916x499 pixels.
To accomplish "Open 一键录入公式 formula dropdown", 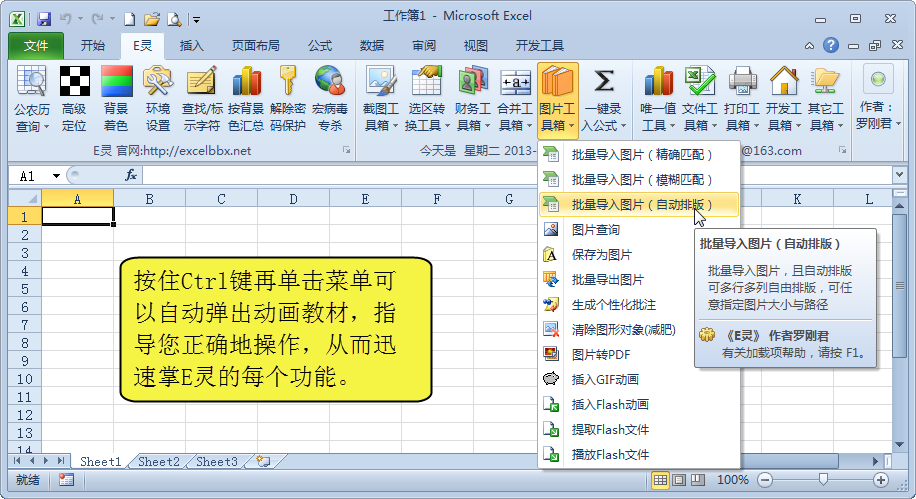I will click(x=603, y=98).
